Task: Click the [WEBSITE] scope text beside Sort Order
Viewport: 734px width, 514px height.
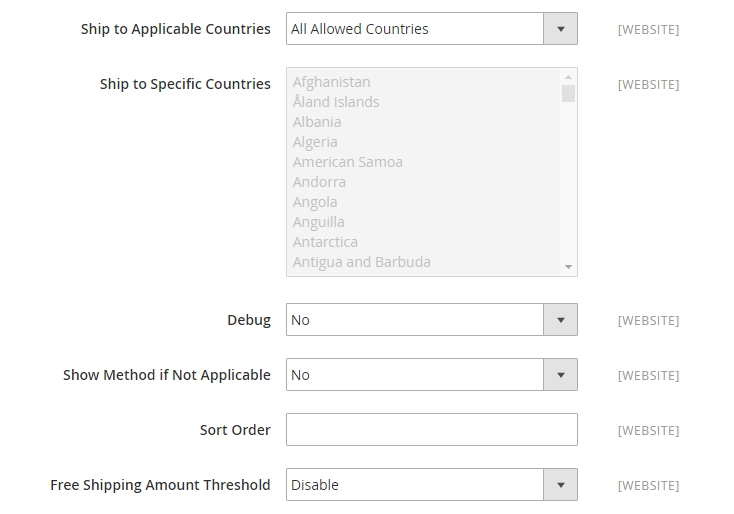Action: click(x=648, y=431)
